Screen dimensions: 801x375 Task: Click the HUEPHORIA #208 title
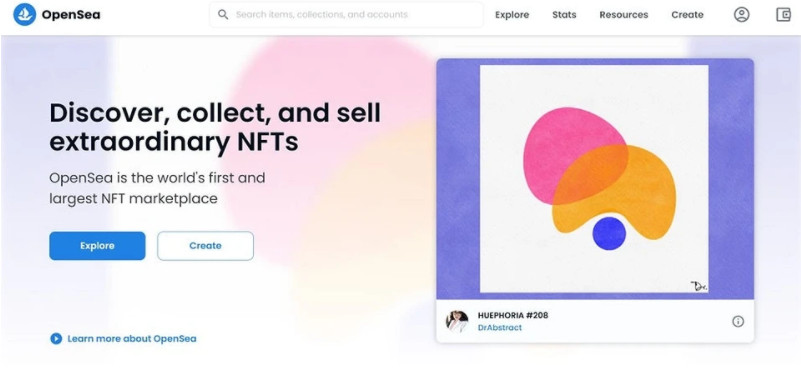point(513,315)
